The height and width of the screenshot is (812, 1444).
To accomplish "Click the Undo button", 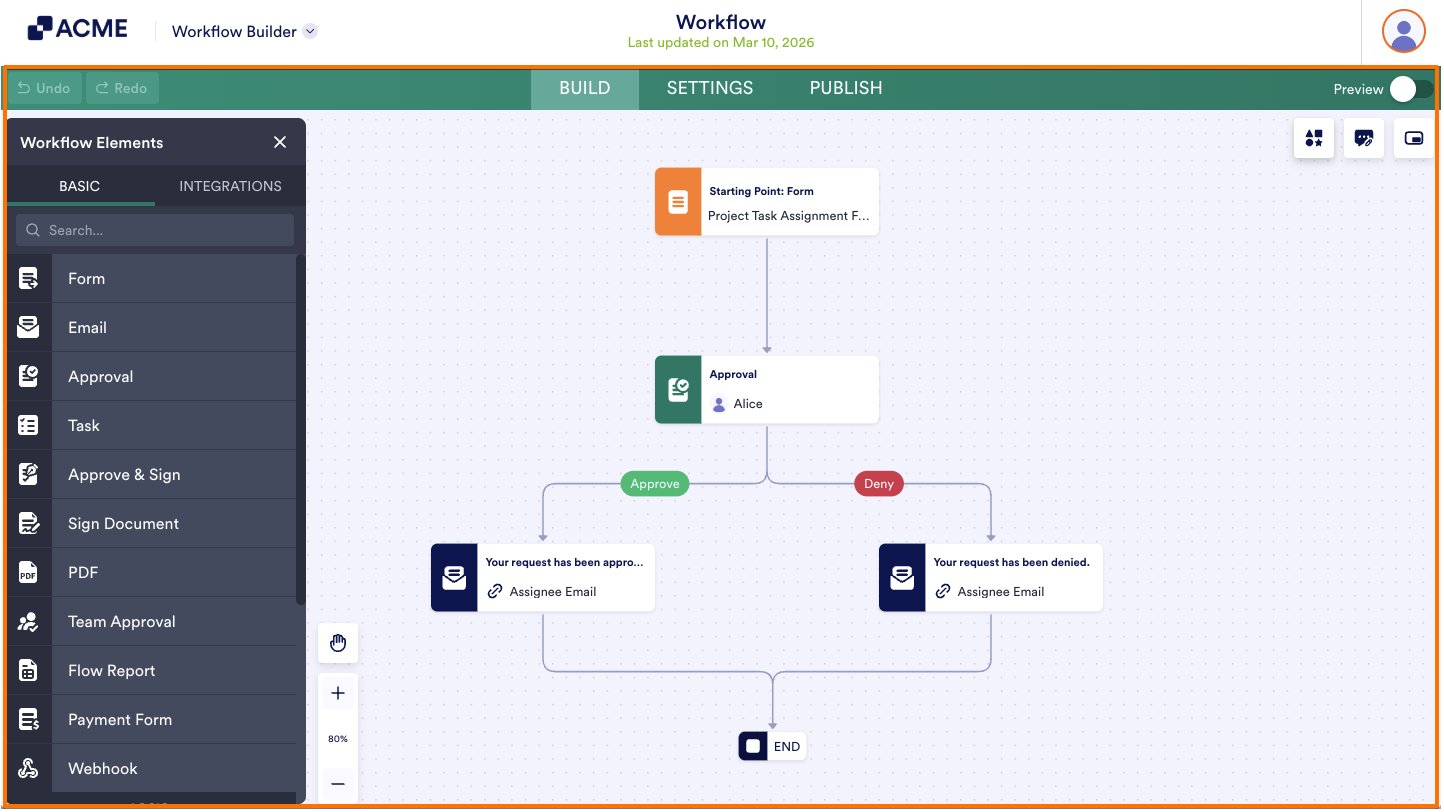I will 44,88.
